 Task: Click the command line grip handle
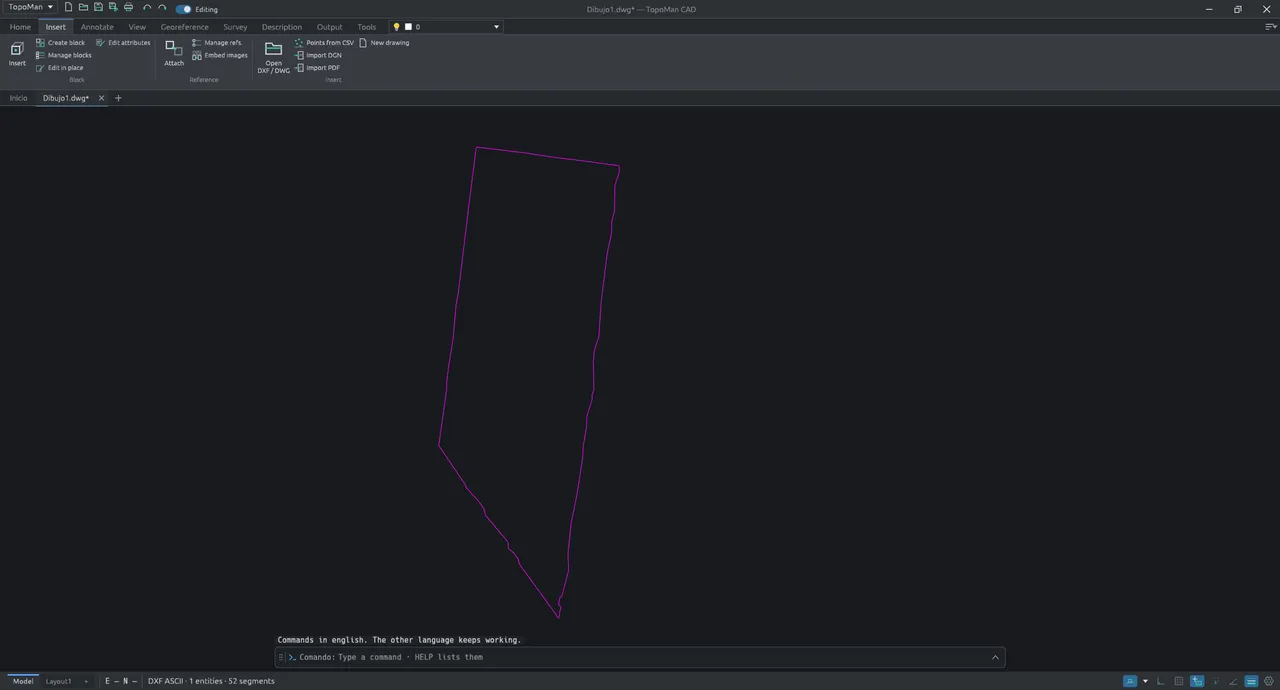point(282,657)
